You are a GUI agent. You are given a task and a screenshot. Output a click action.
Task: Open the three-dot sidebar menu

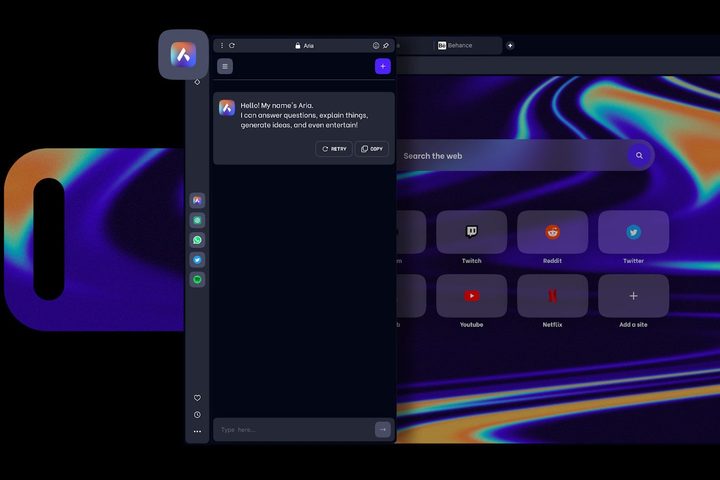[x=197, y=431]
